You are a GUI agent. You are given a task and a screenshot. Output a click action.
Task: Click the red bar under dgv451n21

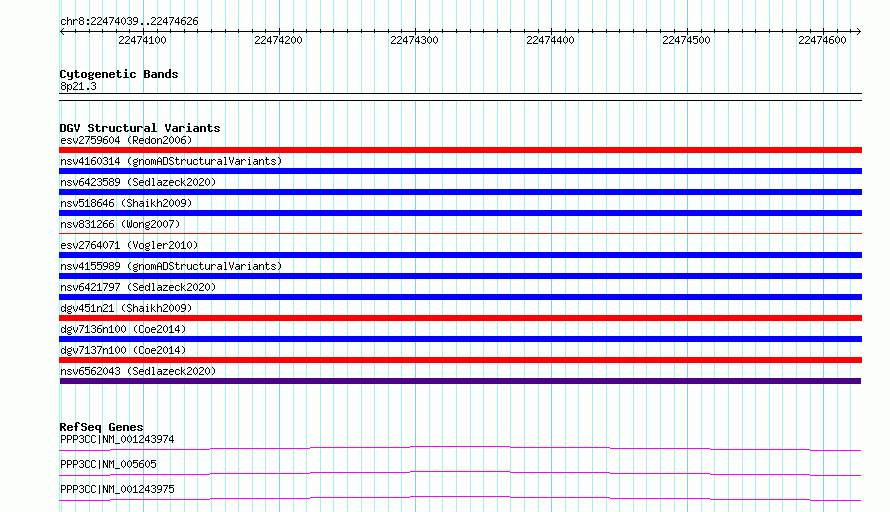[460, 318]
